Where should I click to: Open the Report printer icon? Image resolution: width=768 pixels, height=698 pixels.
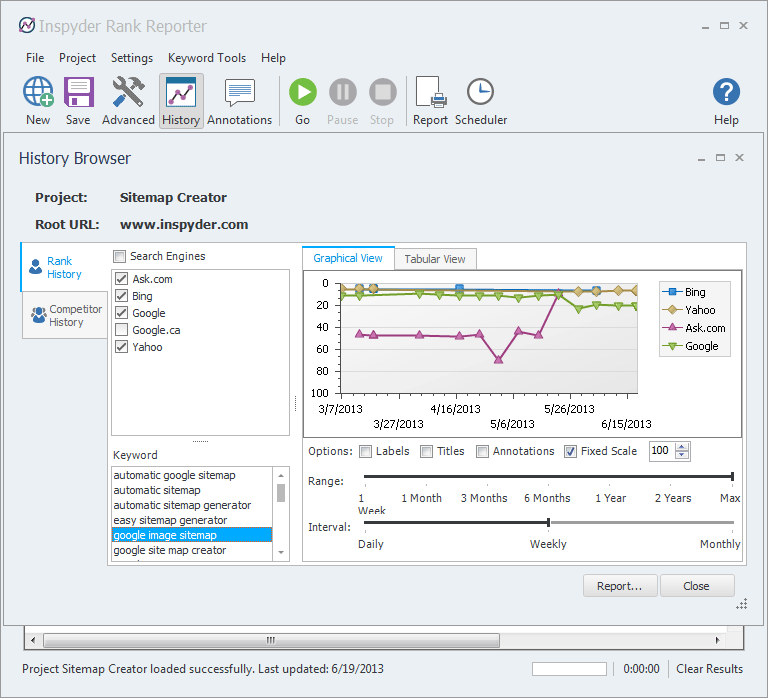[x=430, y=93]
